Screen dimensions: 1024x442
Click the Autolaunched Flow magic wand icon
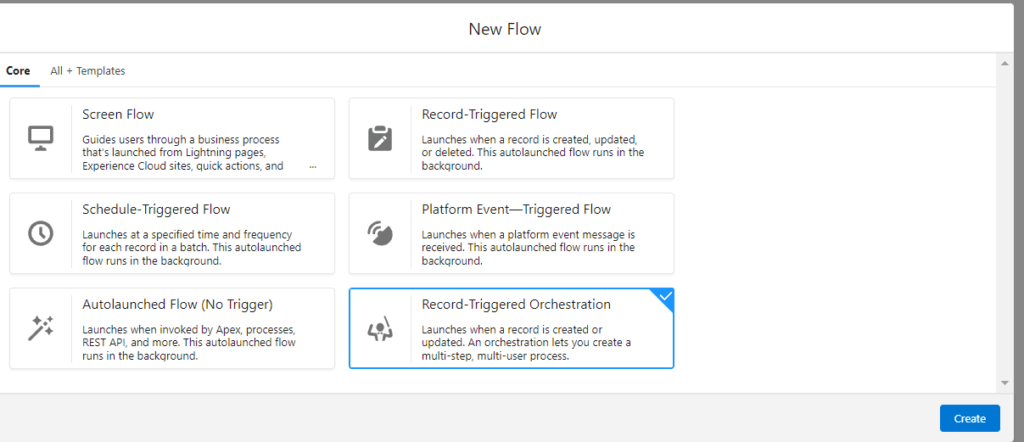point(40,328)
